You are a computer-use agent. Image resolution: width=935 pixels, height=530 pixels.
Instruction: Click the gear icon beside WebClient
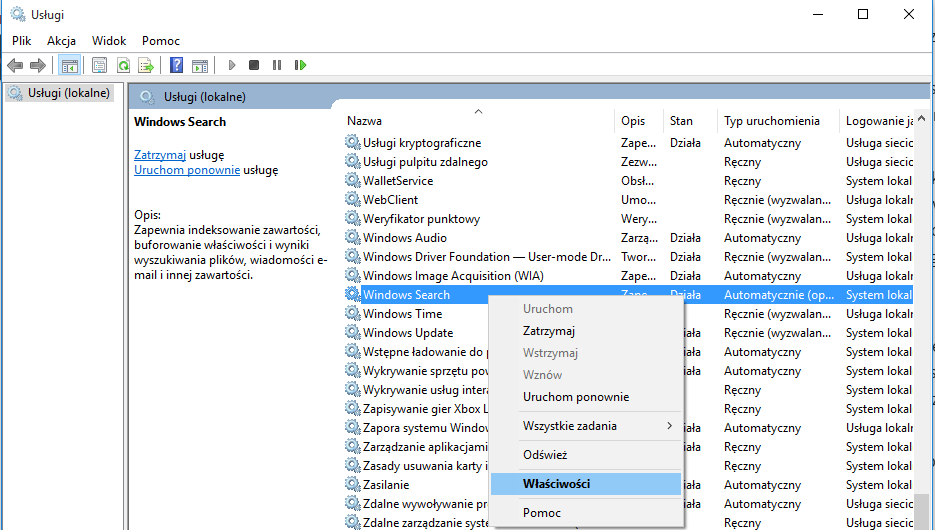pyautogui.click(x=352, y=199)
